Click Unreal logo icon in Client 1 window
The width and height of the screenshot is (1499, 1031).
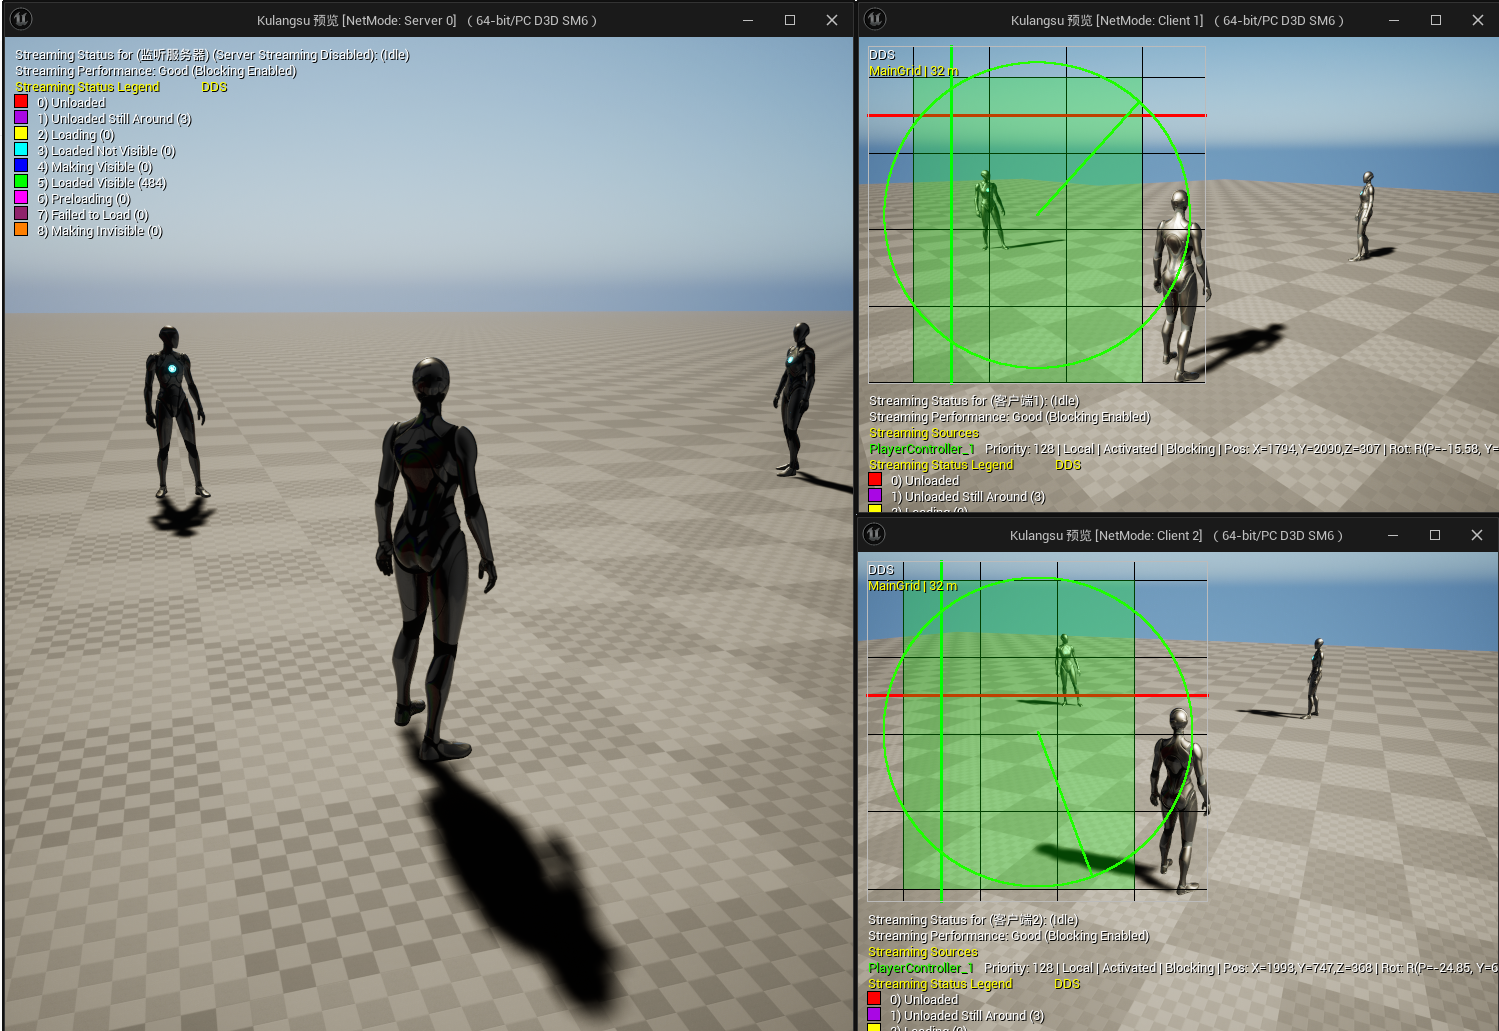coord(875,19)
